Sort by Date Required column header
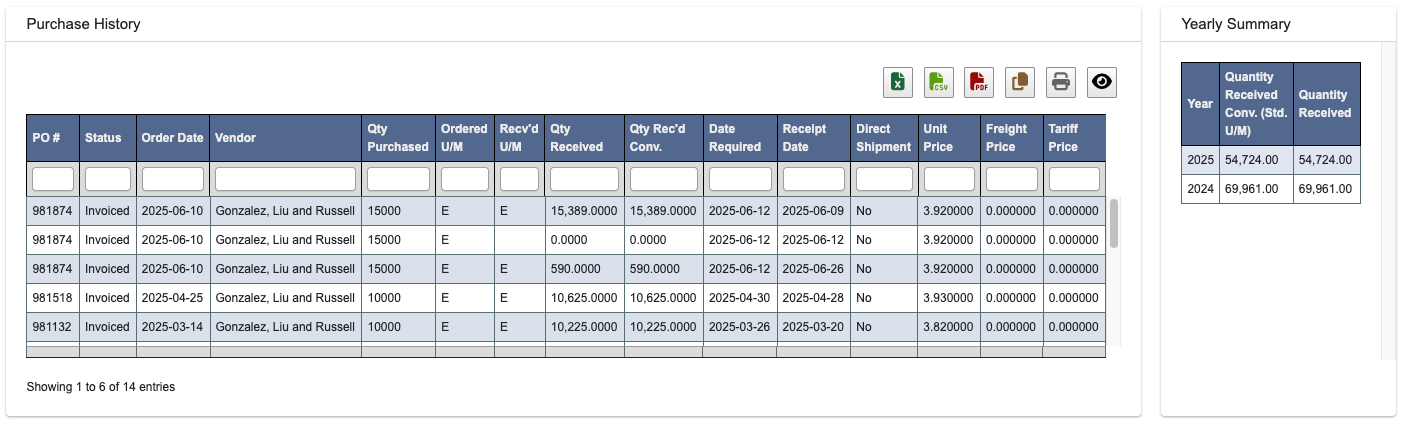The image size is (1420, 430). point(740,138)
